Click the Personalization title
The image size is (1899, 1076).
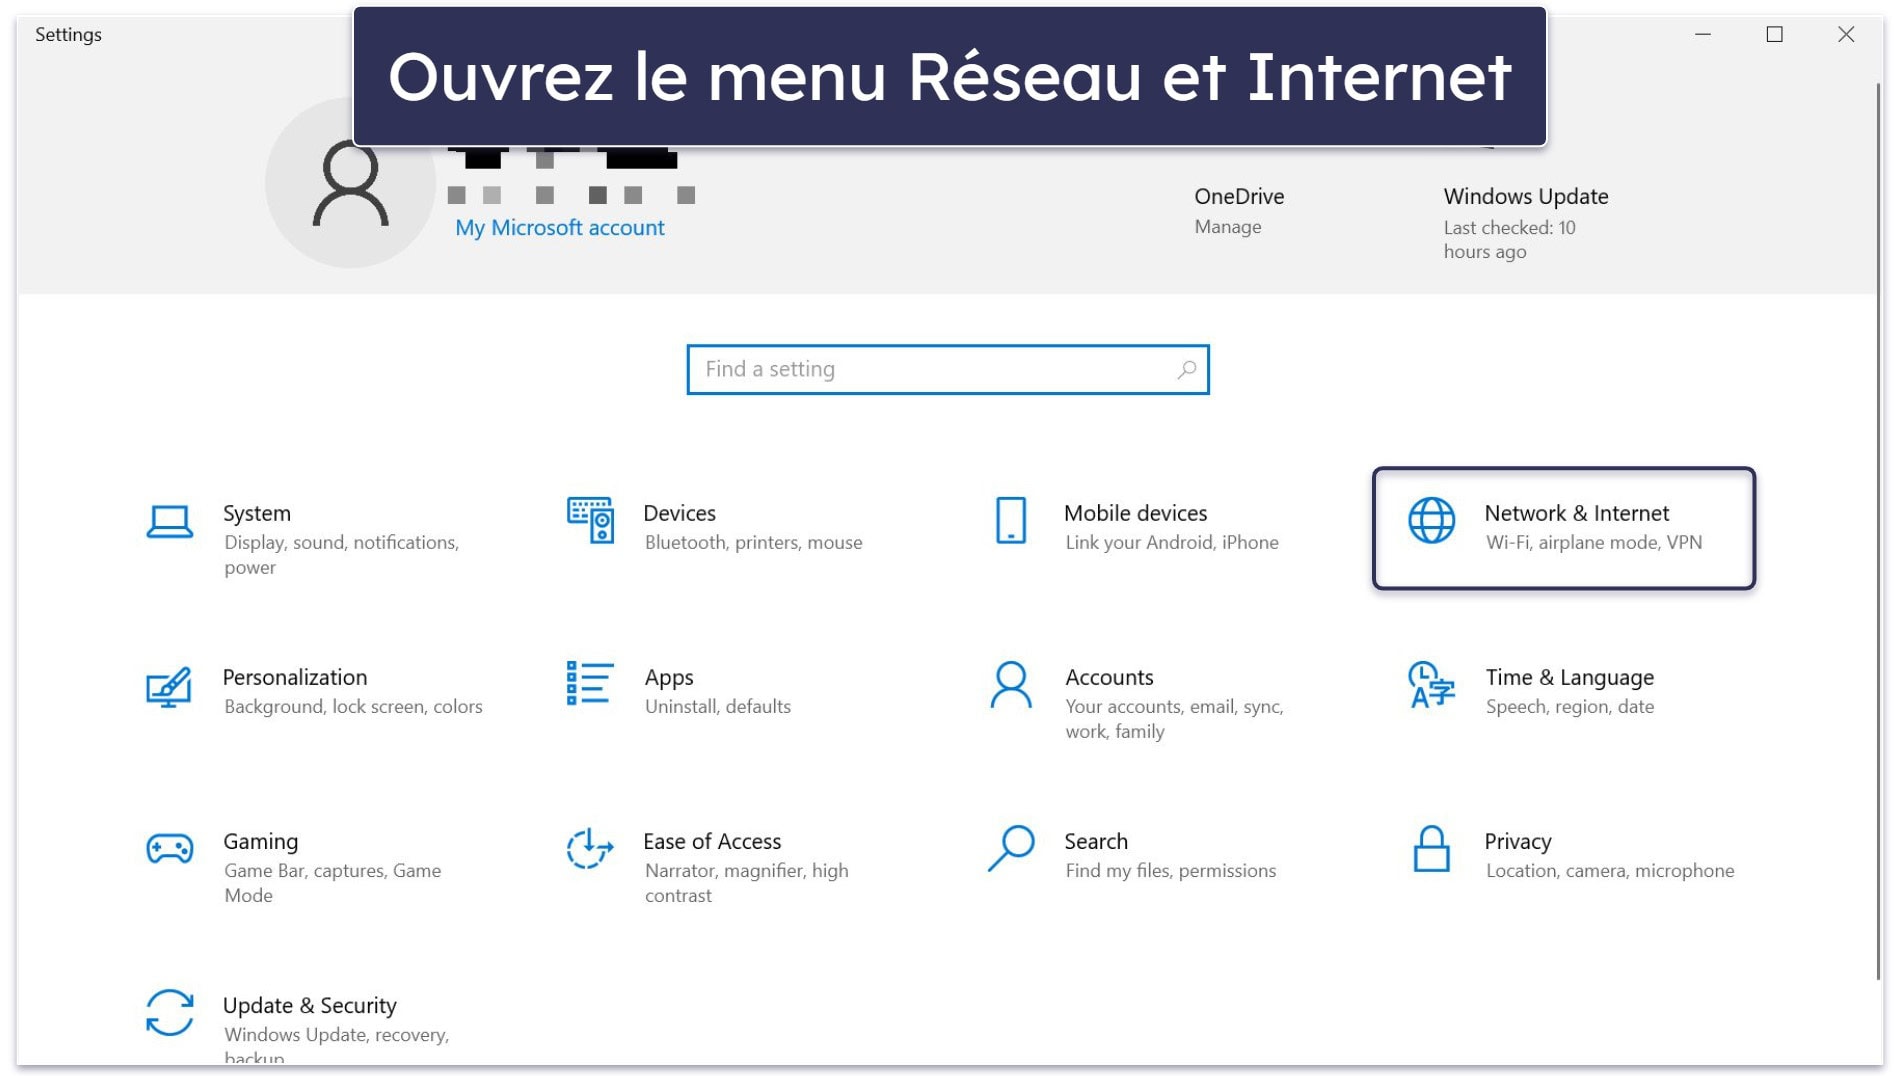click(x=295, y=678)
